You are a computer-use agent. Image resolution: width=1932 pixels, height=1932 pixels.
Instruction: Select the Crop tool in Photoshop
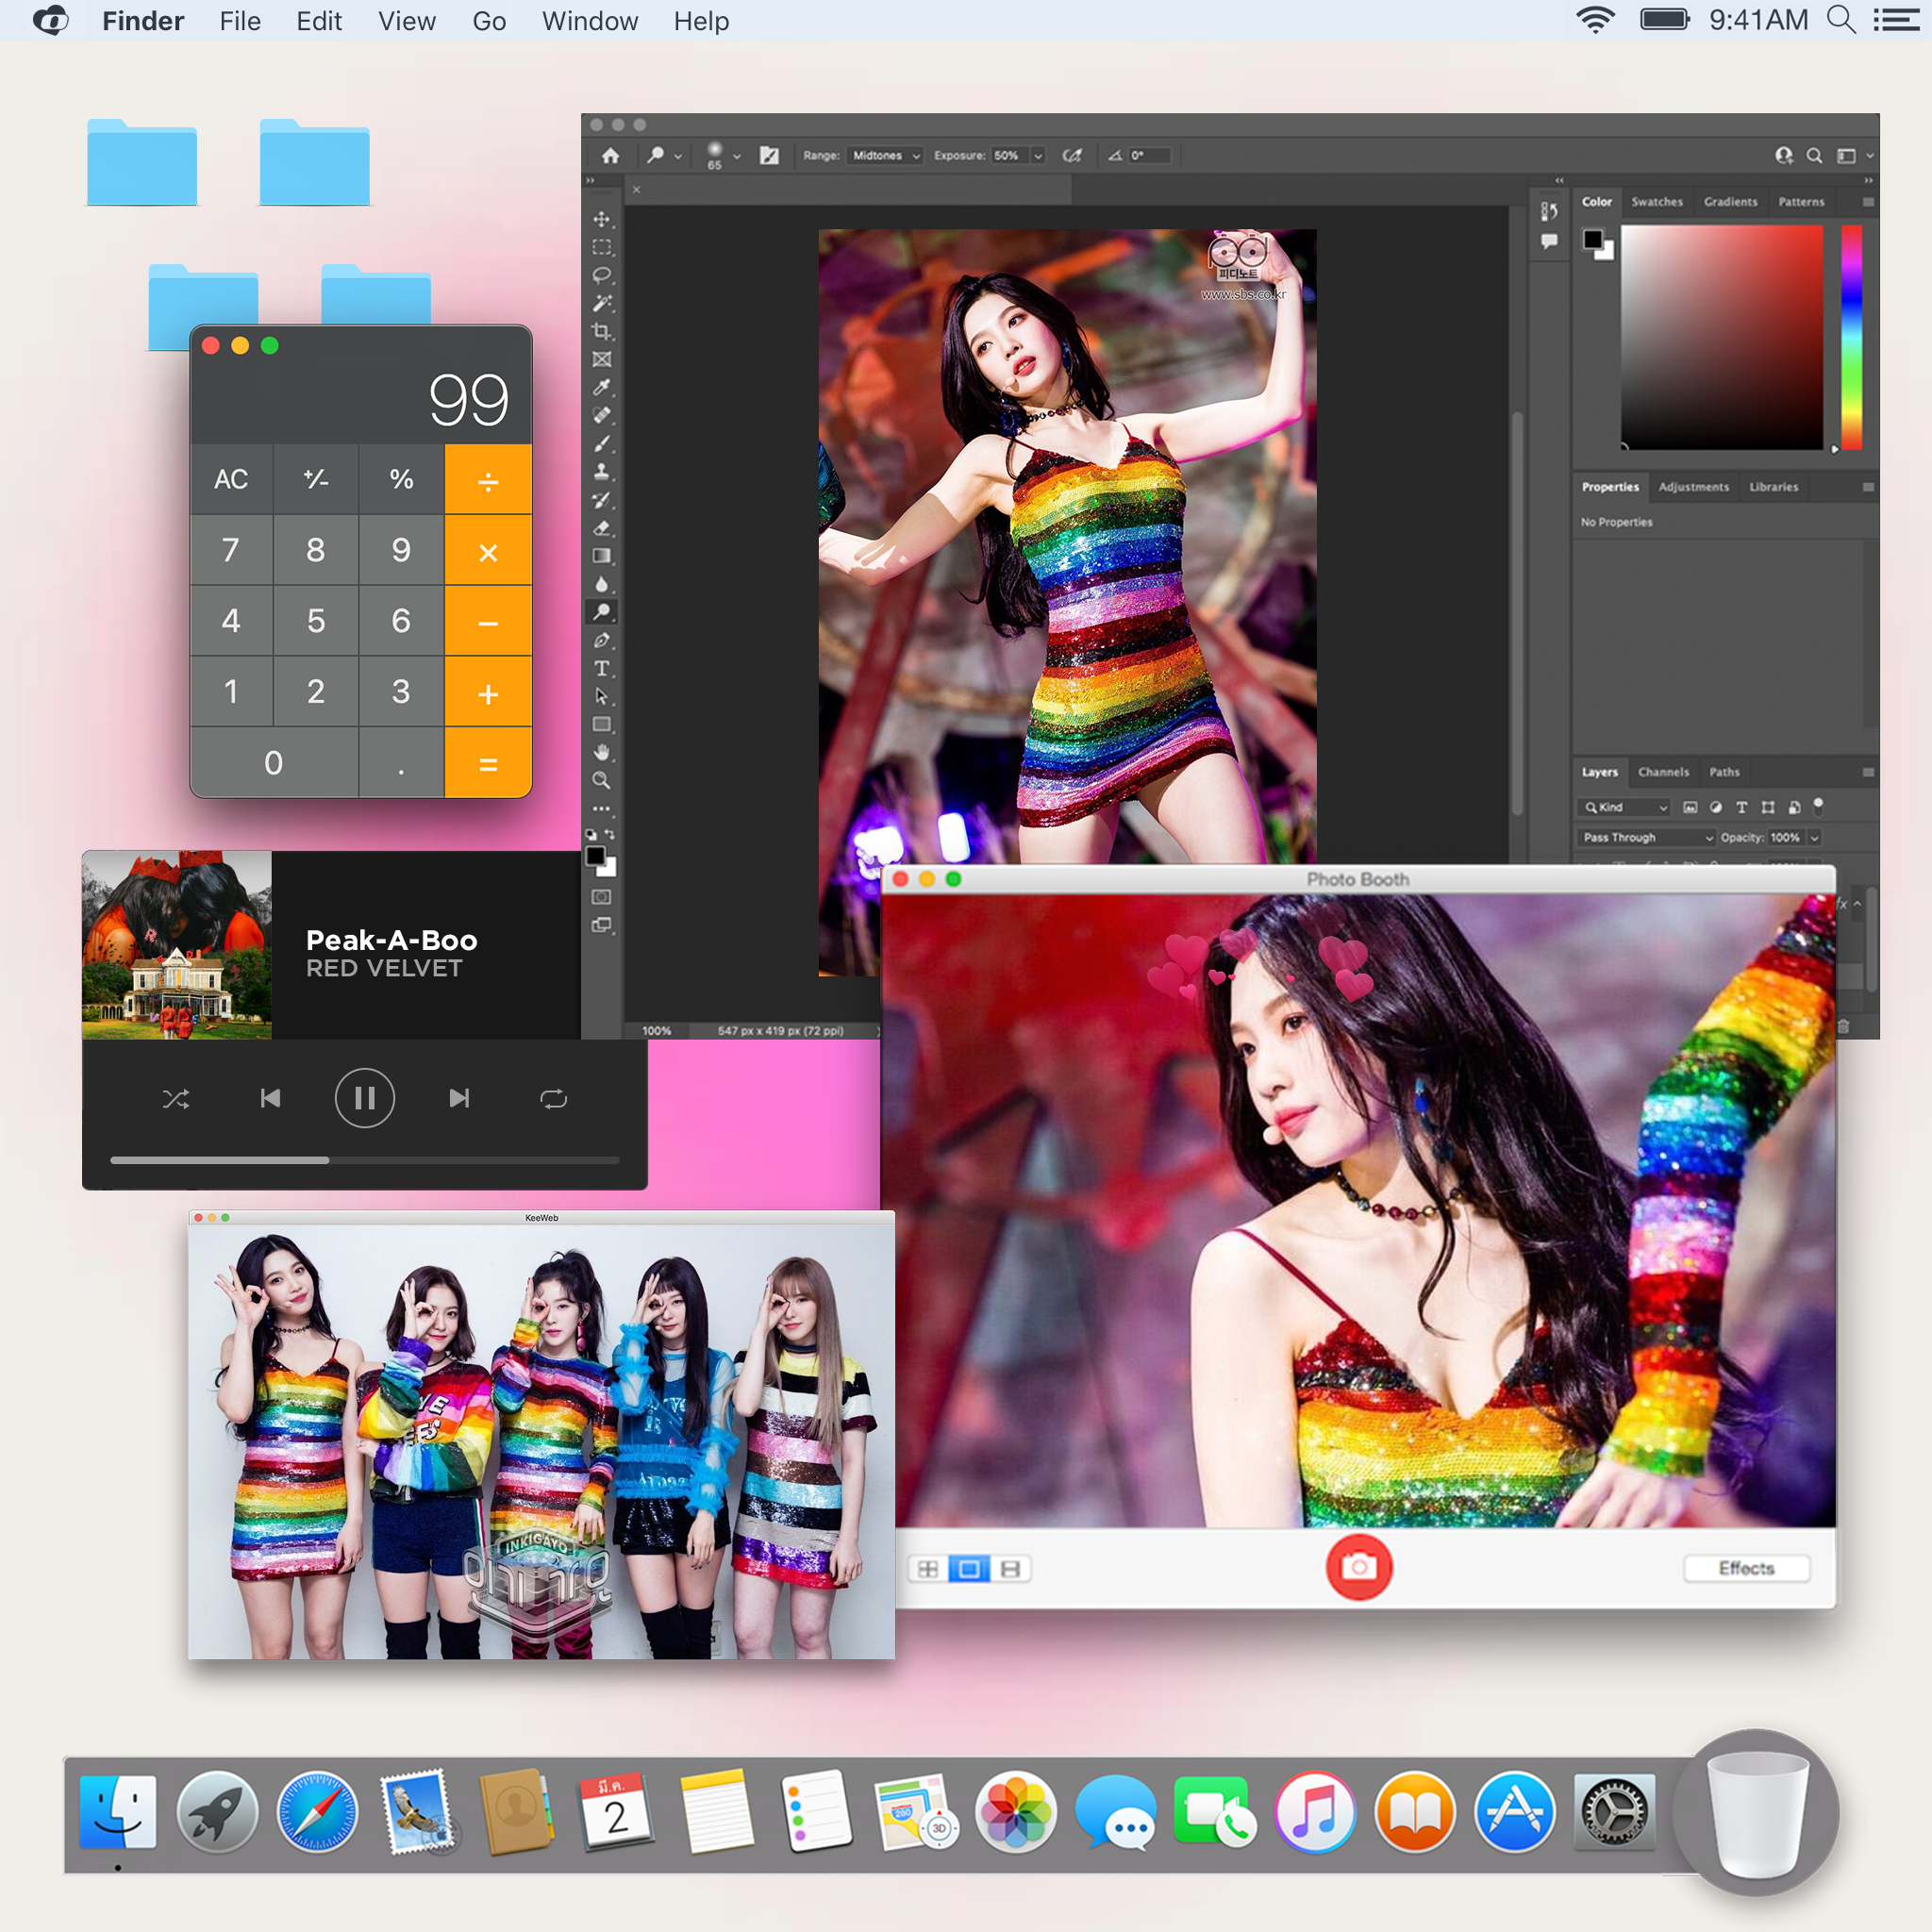point(601,331)
